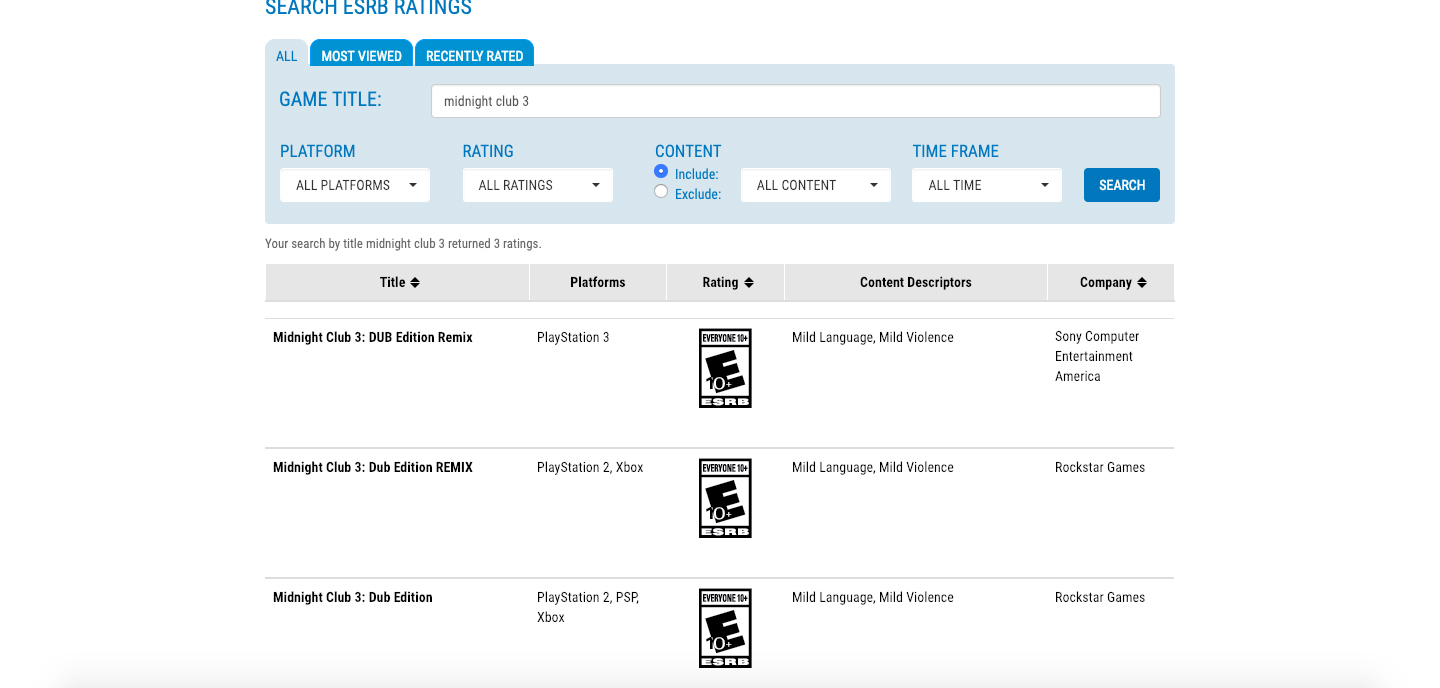
Task: Click the E10+ rating icon for Dub Edition REMIX
Action: click(x=725, y=498)
